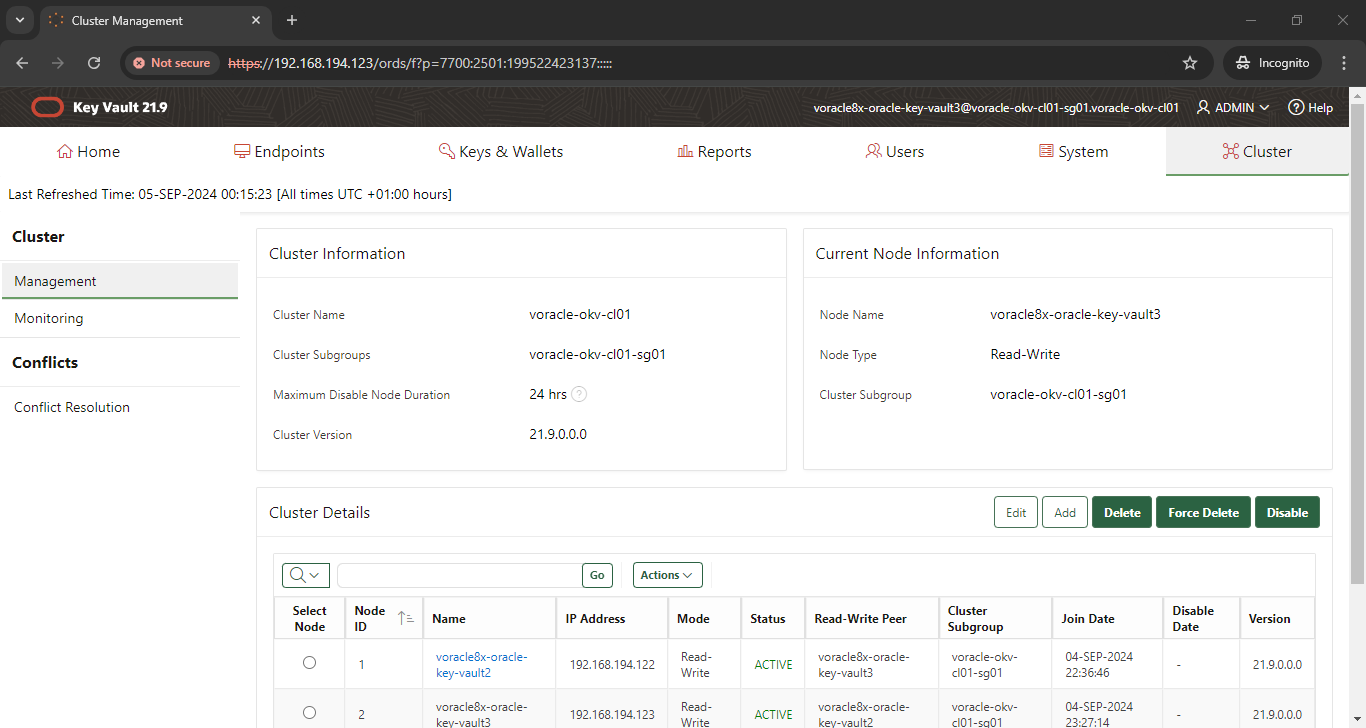Viewport: 1366px width, 728px height.
Task: Click the Add button
Action: 1065,512
